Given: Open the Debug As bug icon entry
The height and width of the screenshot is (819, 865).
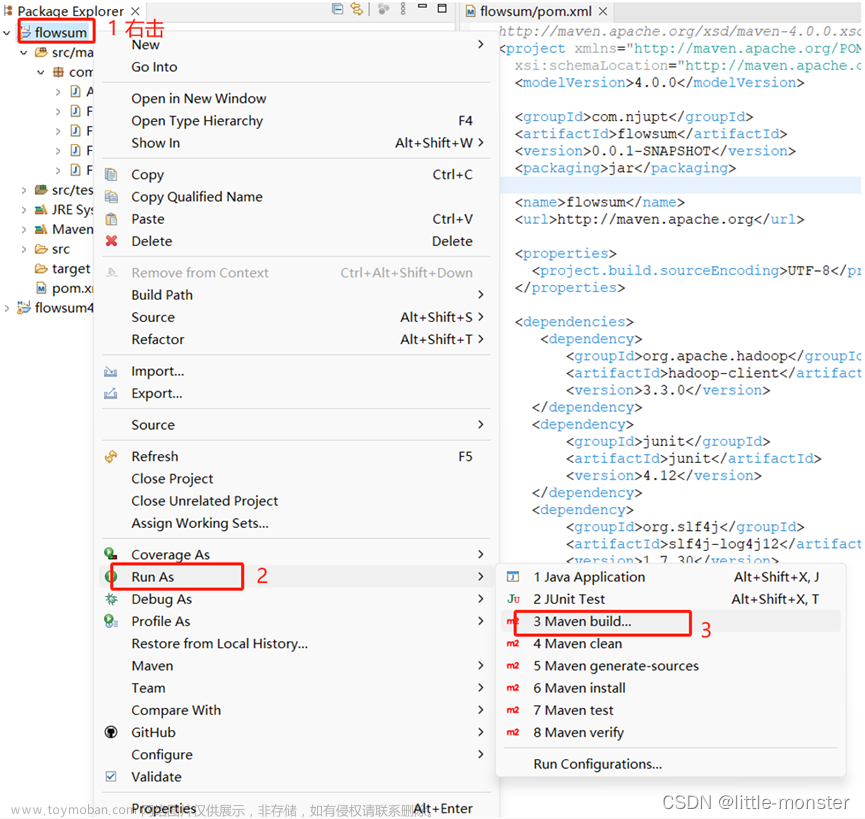Looking at the screenshot, I should [x=111, y=599].
